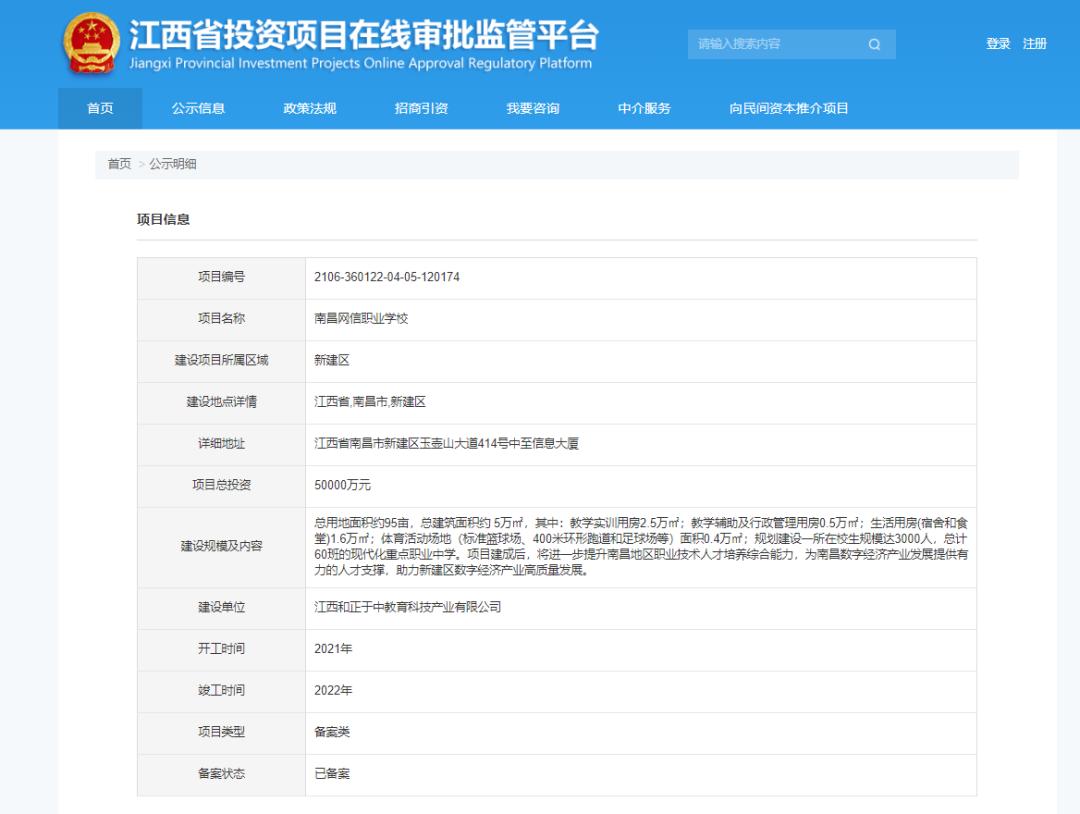Click the 公示明细 breadcrumb item
The width and height of the screenshot is (1080, 814).
[x=173, y=164]
